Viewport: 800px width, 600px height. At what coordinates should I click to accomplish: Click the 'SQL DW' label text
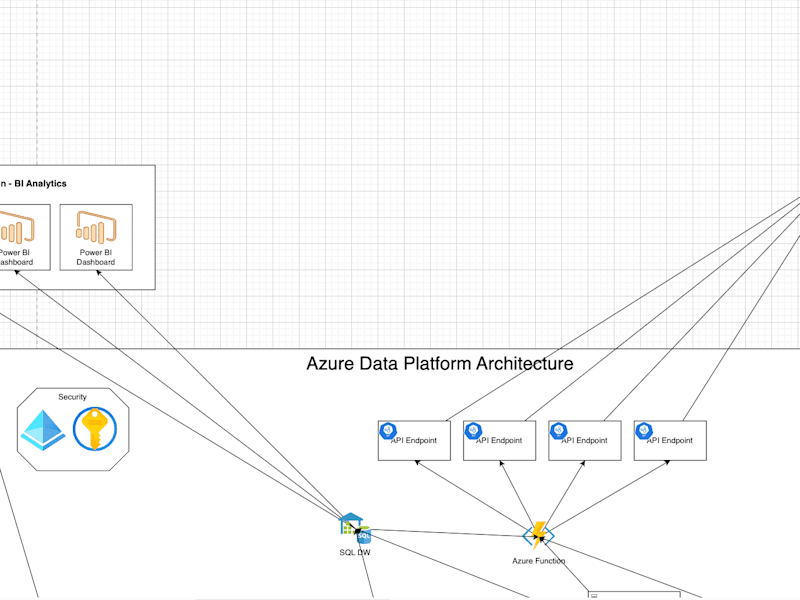click(355, 553)
